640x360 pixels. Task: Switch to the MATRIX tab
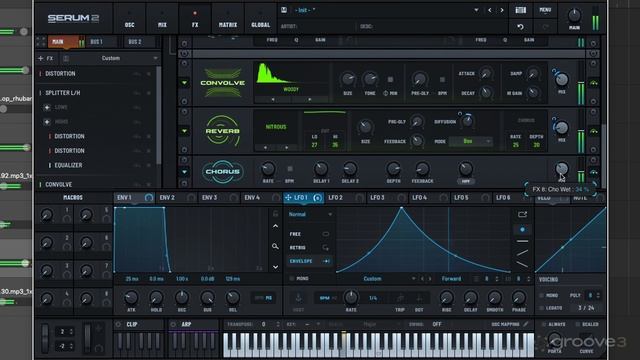pos(228,18)
